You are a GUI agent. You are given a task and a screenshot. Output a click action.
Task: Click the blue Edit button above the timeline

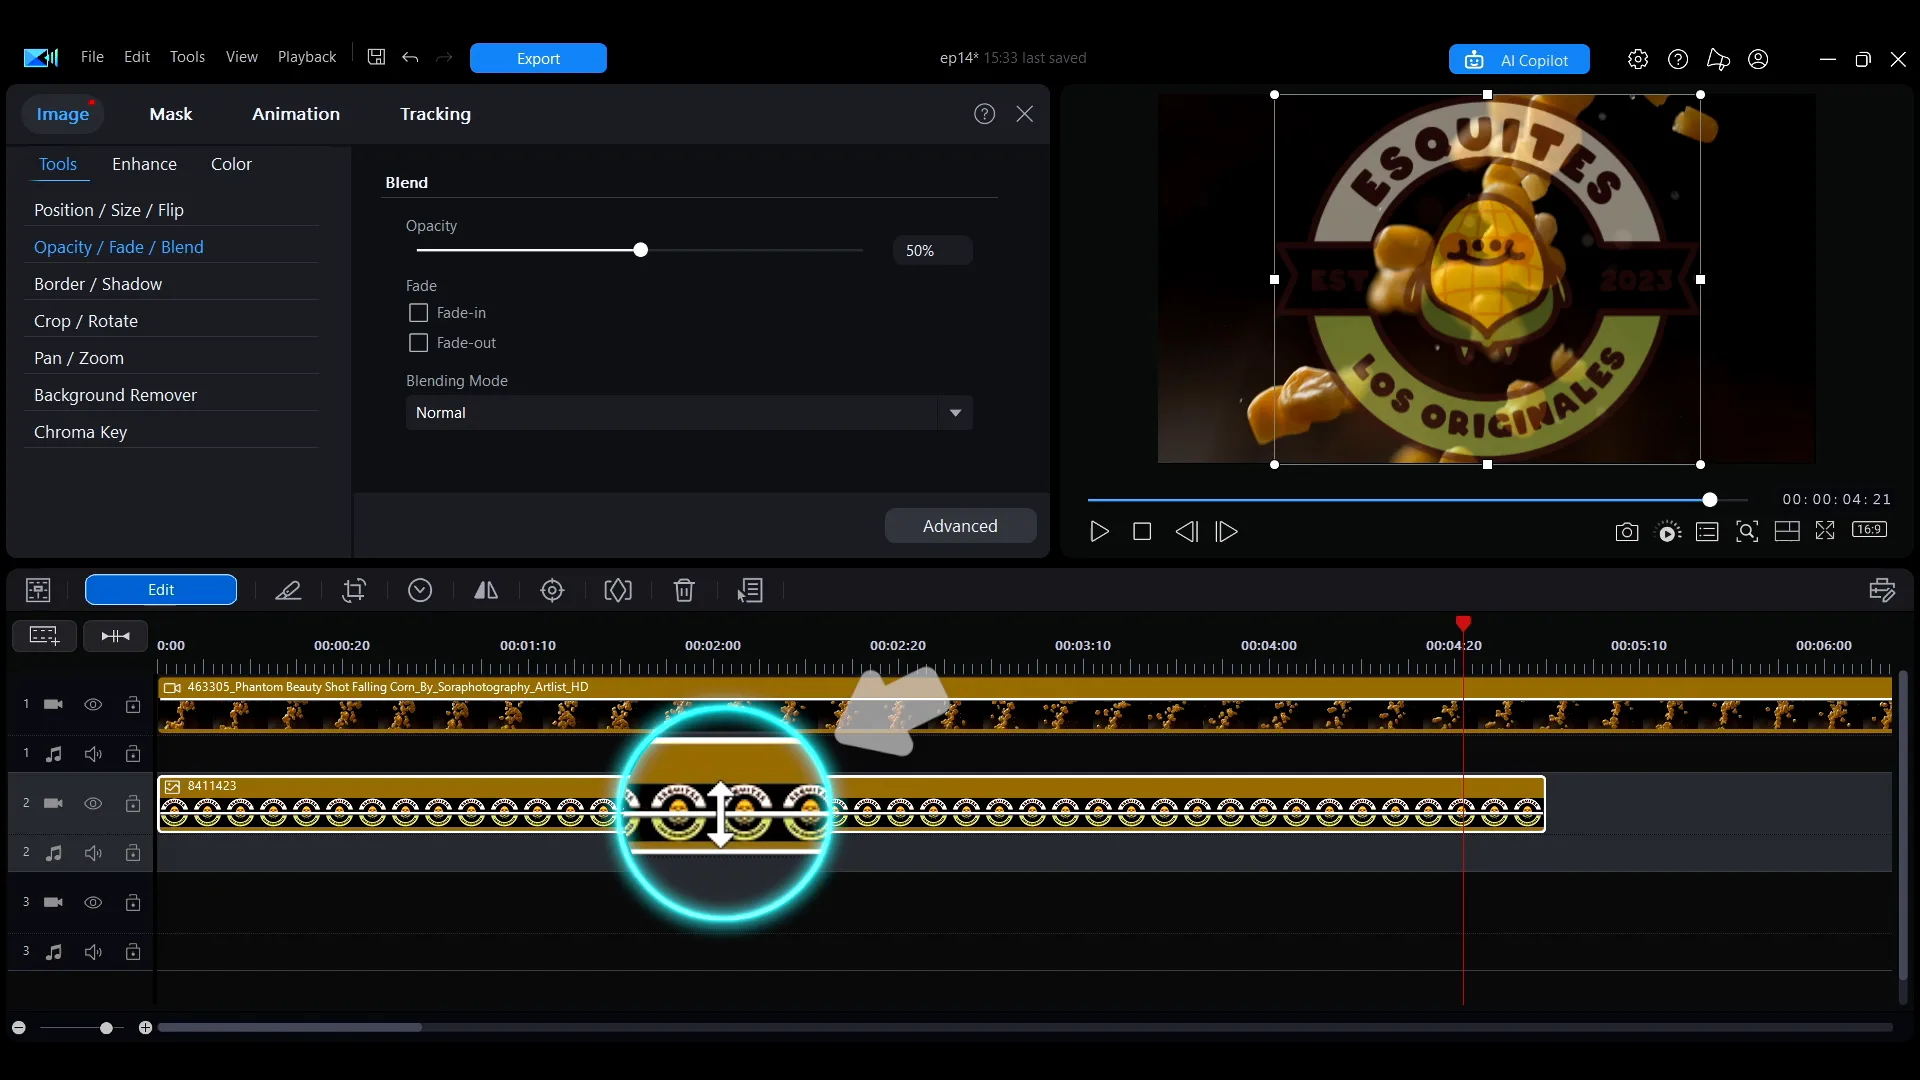[161, 590]
